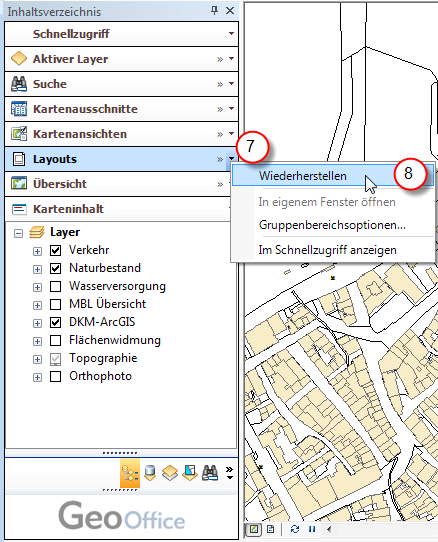Expand the Naturbestand tree node
Screen dimensions: 438x542
37,269
